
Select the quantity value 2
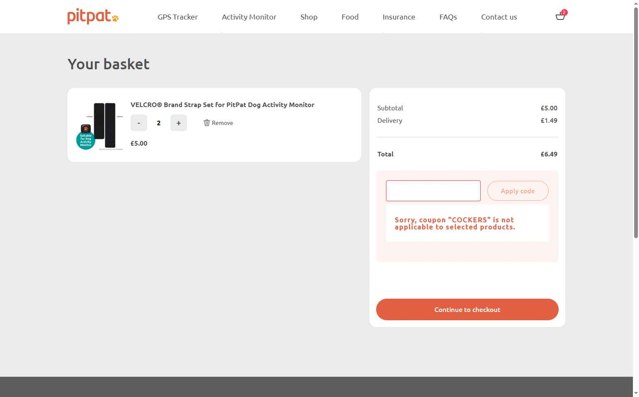pyautogui.click(x=159, y=123)
